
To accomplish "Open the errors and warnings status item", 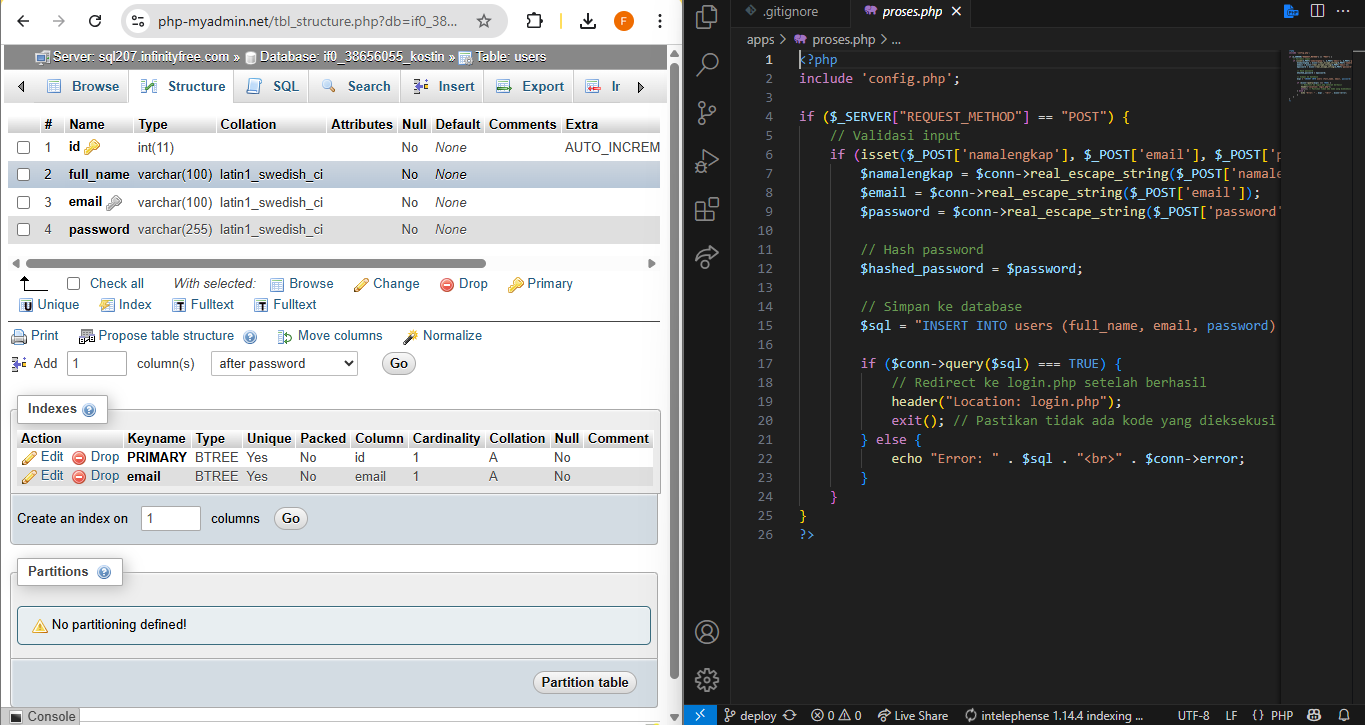I will [836, 716].
